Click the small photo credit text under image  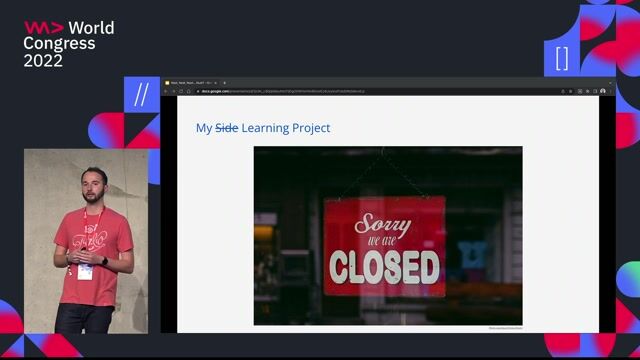click(505, 328)
